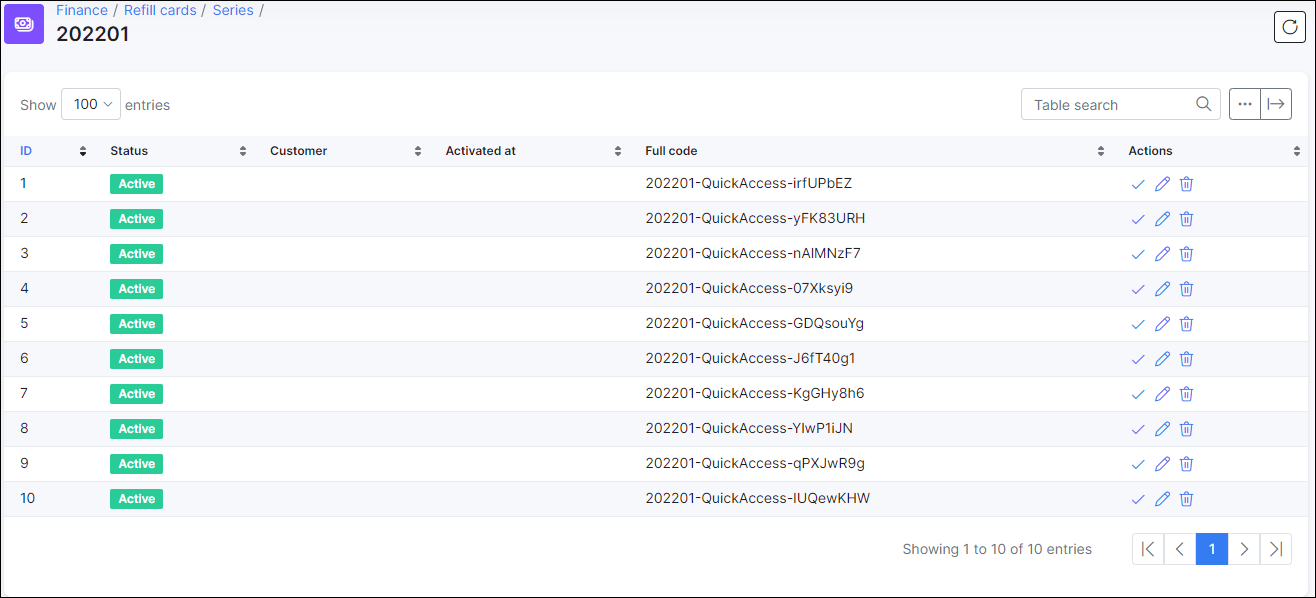1316x598 pixels.
Task: Sort the table by Status column
Action: [x=129, y=151]
